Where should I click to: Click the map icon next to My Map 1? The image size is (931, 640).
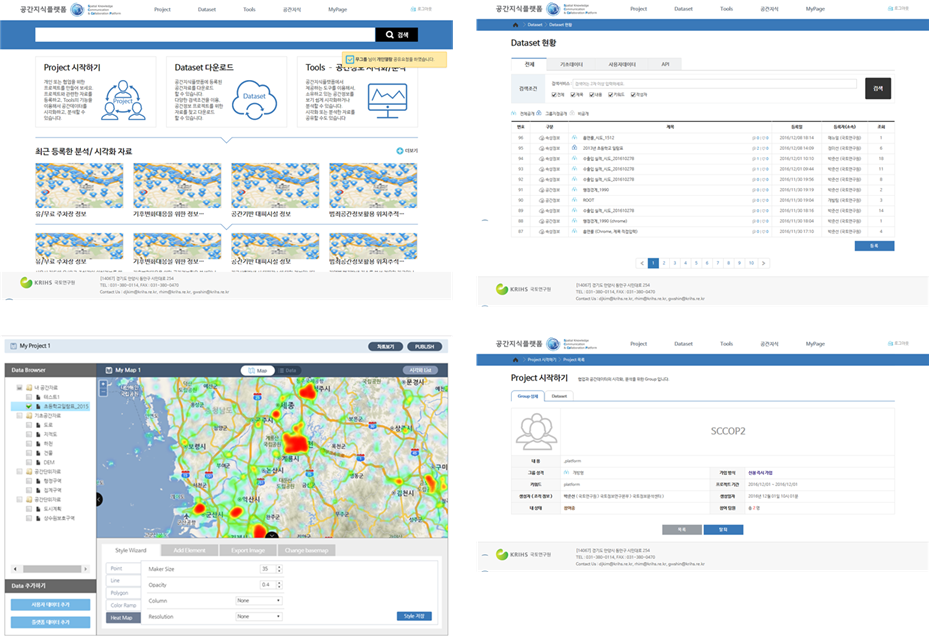click(x=109, y=370)
